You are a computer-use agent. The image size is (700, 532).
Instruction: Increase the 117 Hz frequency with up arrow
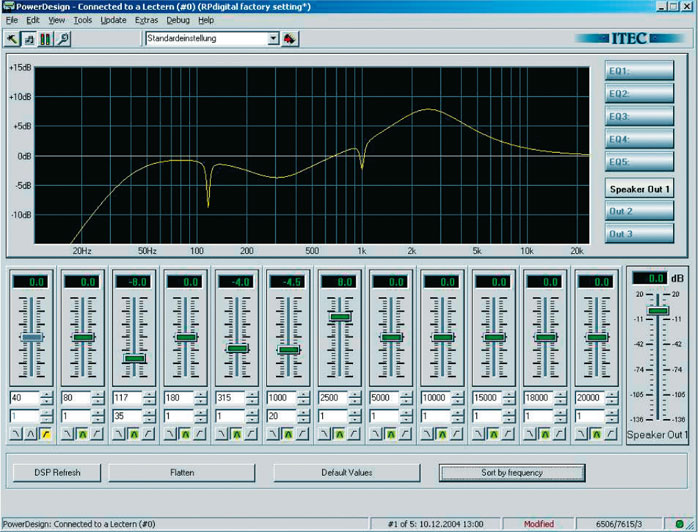[x=151, y=393]
